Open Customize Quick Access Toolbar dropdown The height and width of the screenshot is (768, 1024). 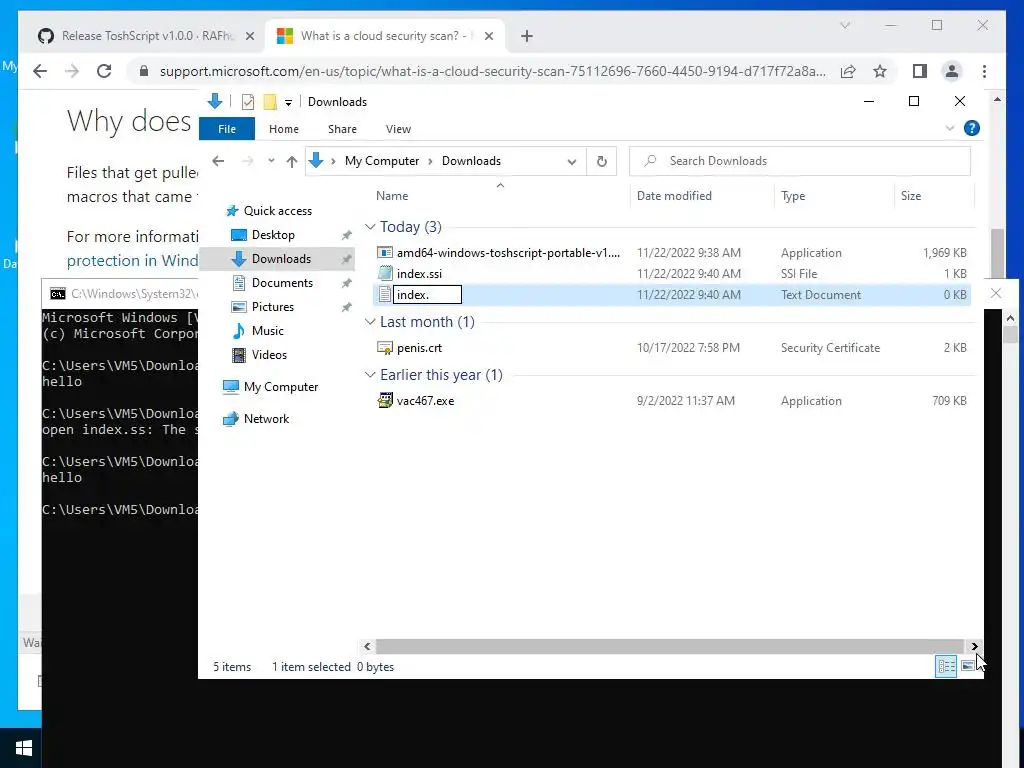pyautogui.click(x=288, y=103)
